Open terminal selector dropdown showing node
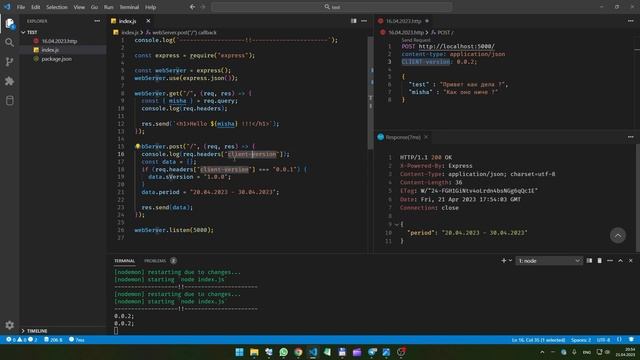Viewport: 640px width, 360px height. (549, 260)
